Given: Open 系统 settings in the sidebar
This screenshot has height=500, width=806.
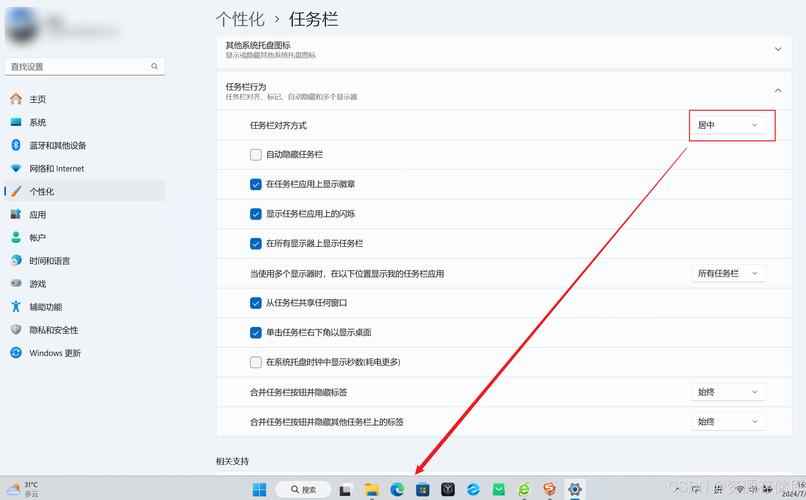Looking at the screenshot, I should tap(84, 122).
